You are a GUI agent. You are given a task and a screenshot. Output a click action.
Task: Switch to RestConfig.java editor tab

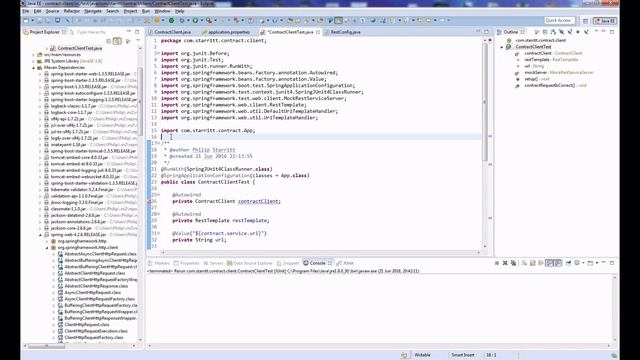coord(345,32)
